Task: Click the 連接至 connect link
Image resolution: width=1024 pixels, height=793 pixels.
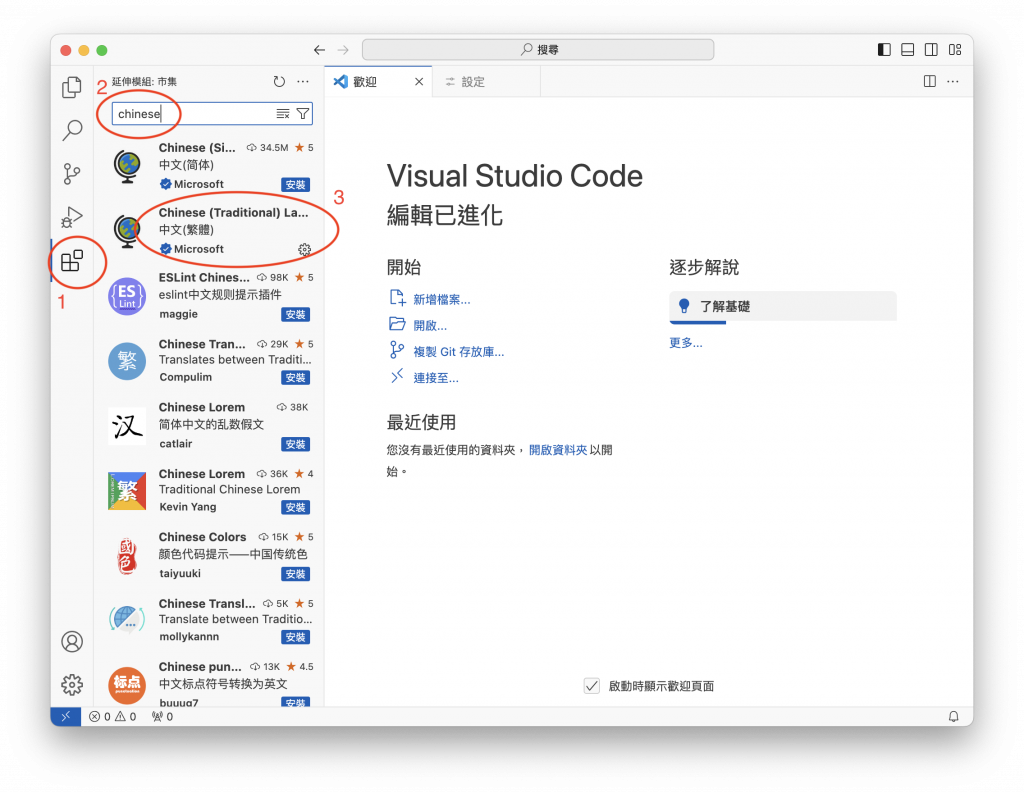Action: coord(436,378)
